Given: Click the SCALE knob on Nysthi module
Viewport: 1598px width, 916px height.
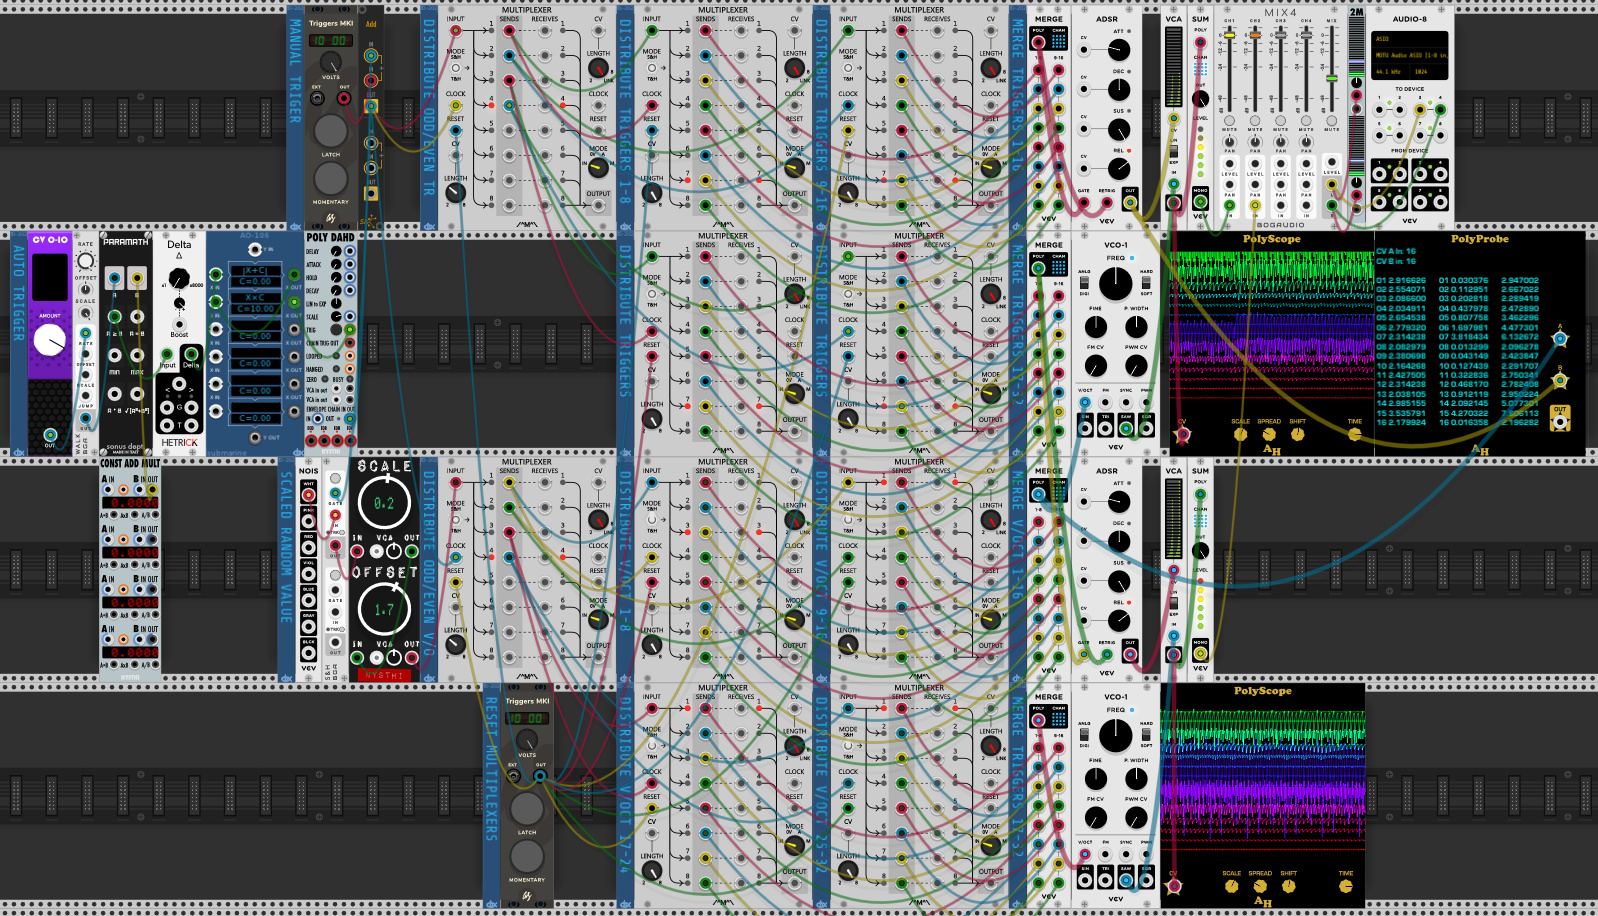Looking at the screenshot, I should point(384,503).
